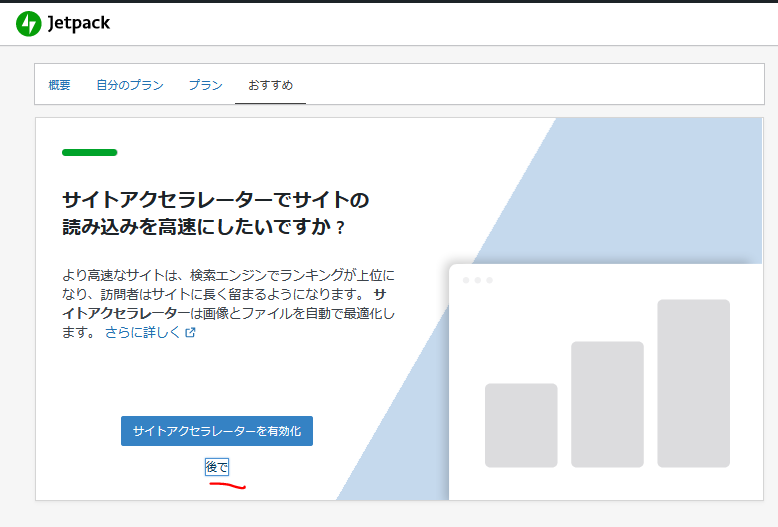Select the おすすめ tab

pos(270,85)
